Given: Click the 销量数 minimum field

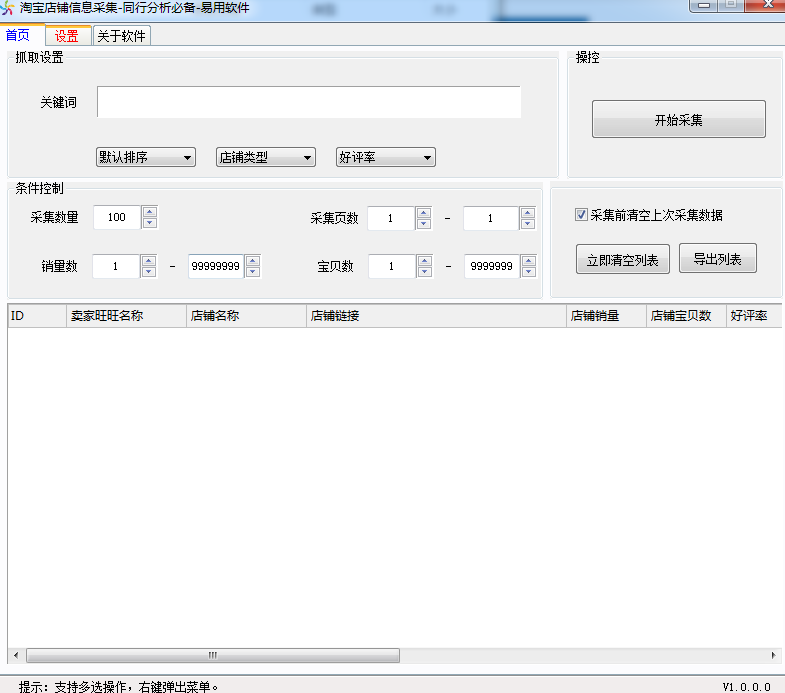Looking at the screenshot, I should coord(116,266).
